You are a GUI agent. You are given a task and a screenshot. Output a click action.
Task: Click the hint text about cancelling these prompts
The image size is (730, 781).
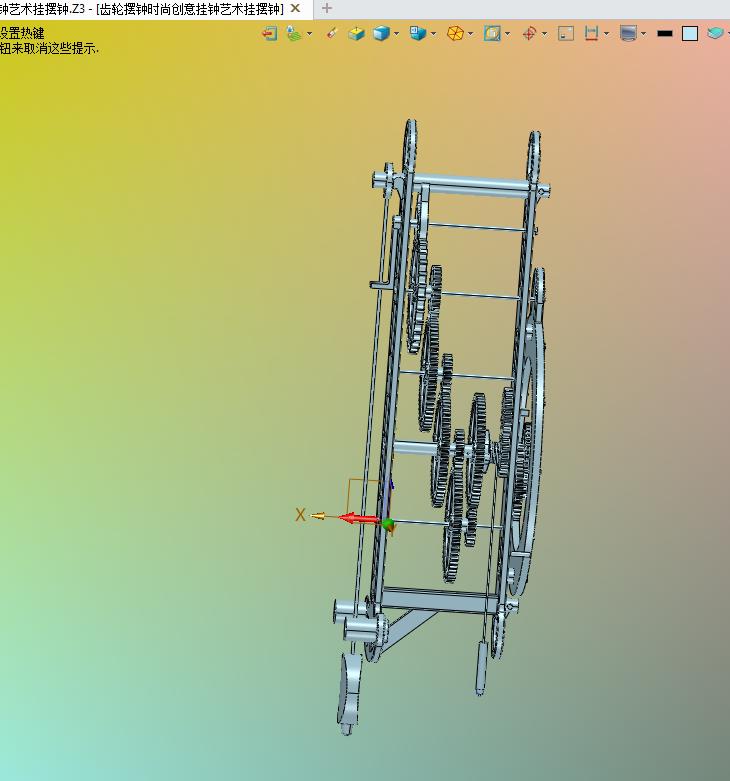(x=49, y=48)
